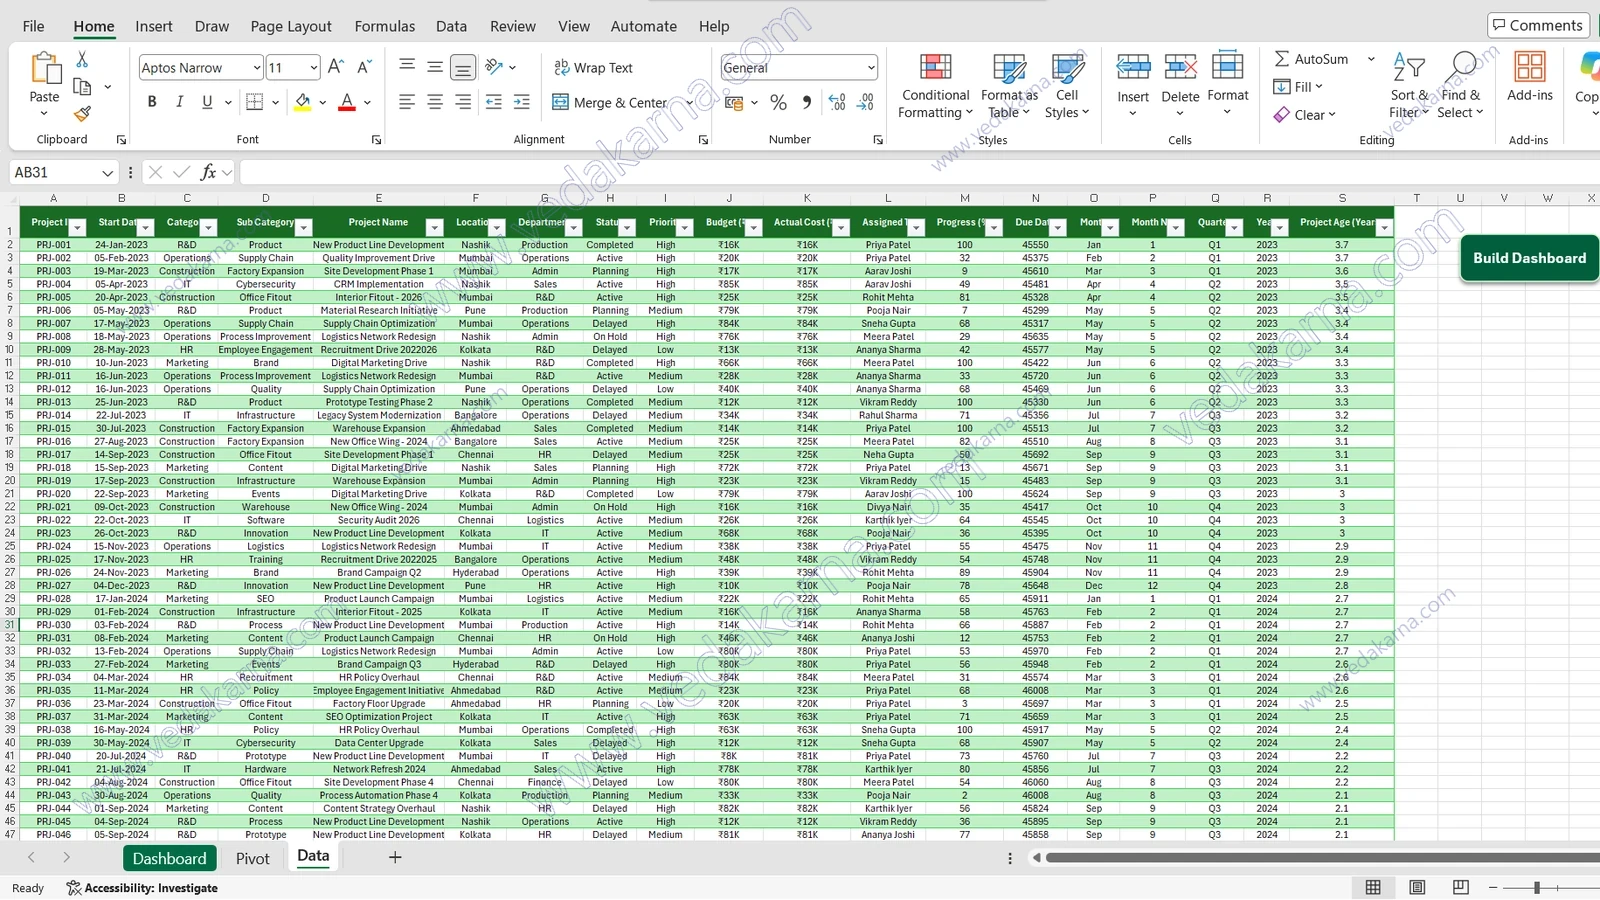
Task: Click the Increase Indent icon
Action: [521, 101]
